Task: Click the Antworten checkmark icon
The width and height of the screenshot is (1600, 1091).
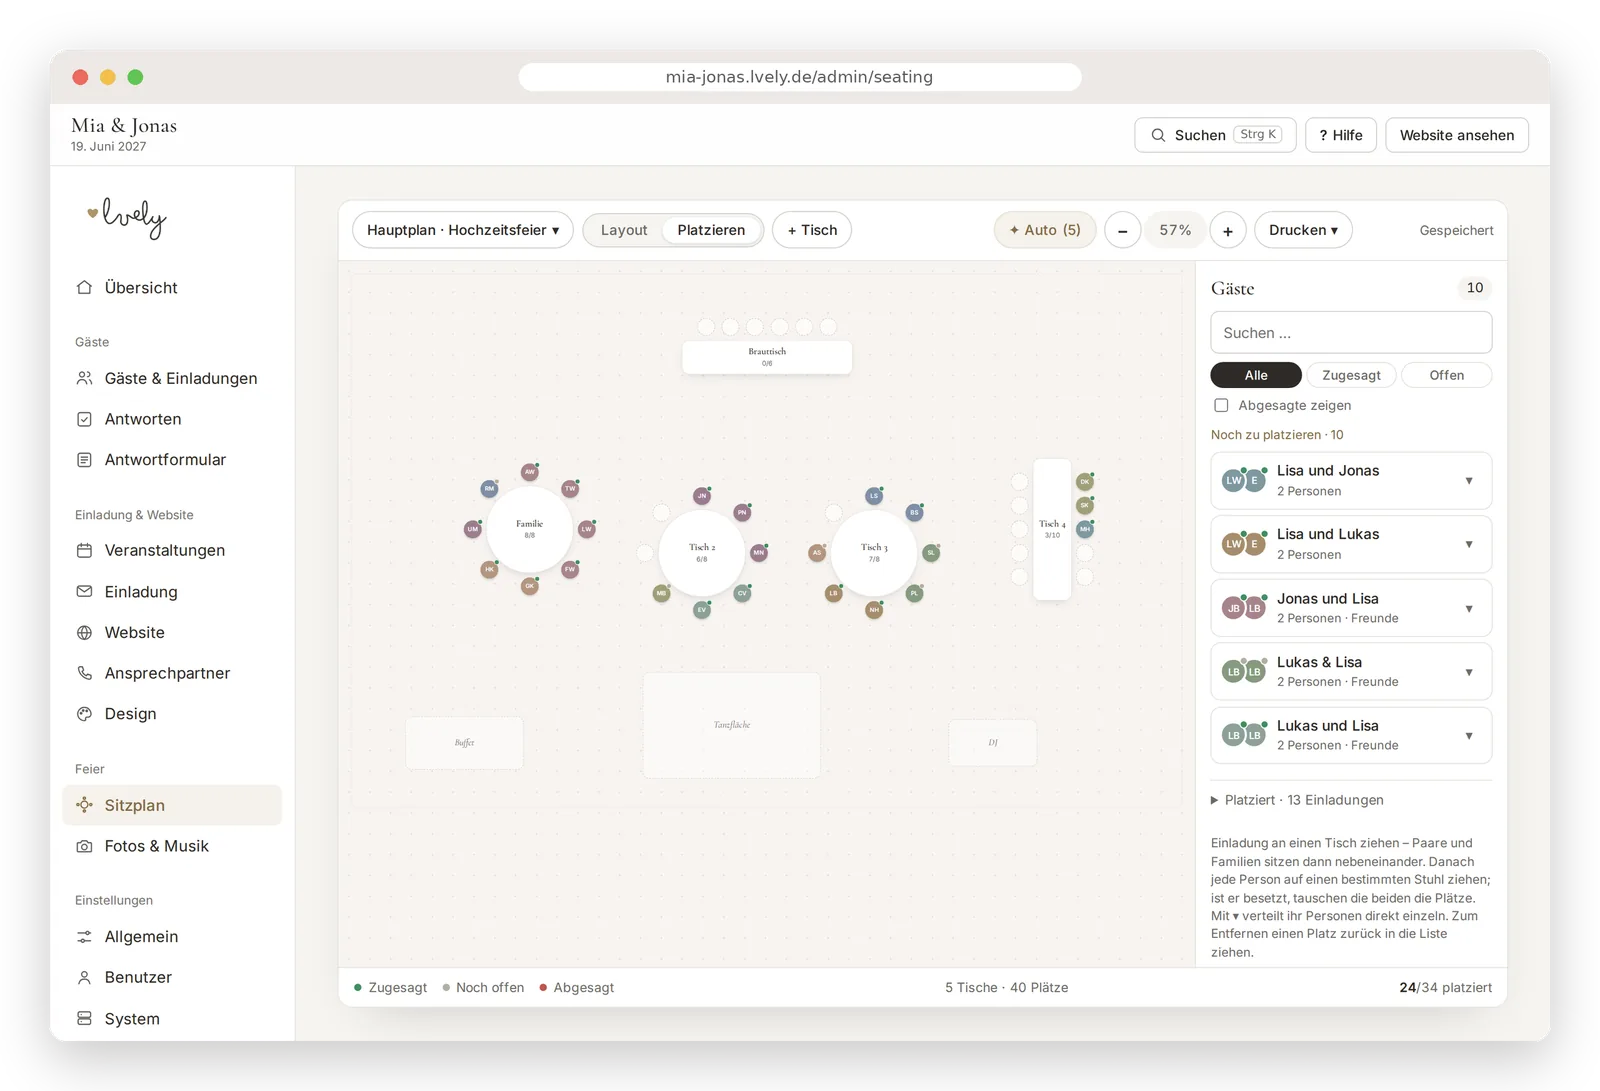Action: click(85, 419)
